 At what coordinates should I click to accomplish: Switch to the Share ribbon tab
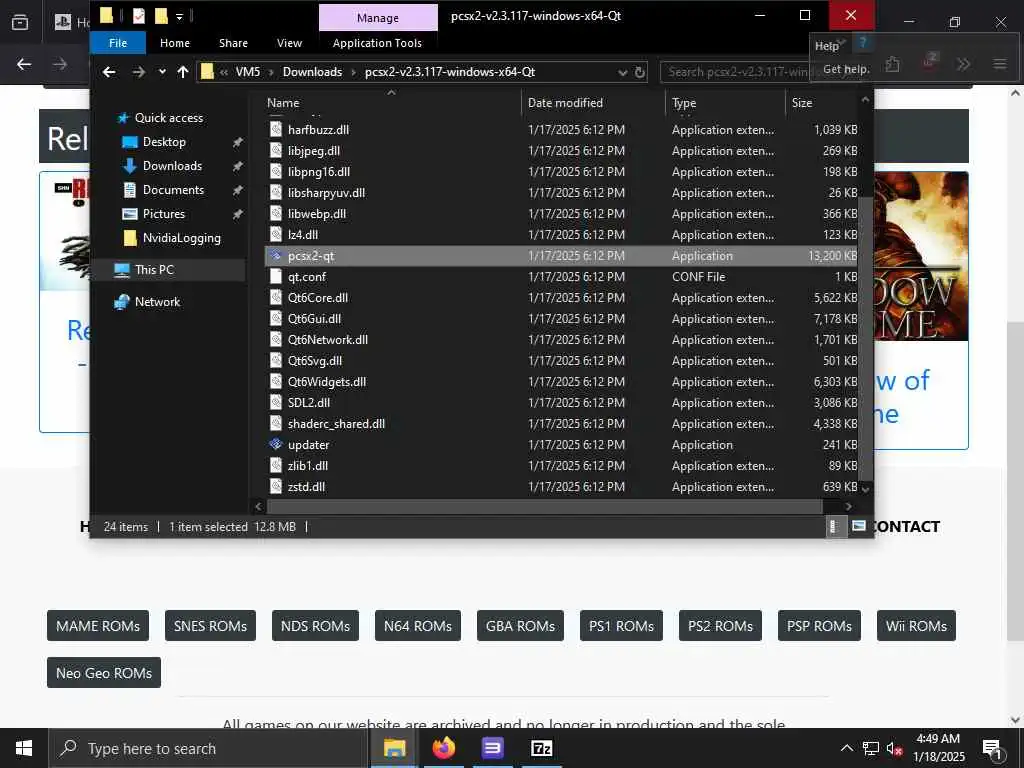pyautogui.click(x=233, y=43)
